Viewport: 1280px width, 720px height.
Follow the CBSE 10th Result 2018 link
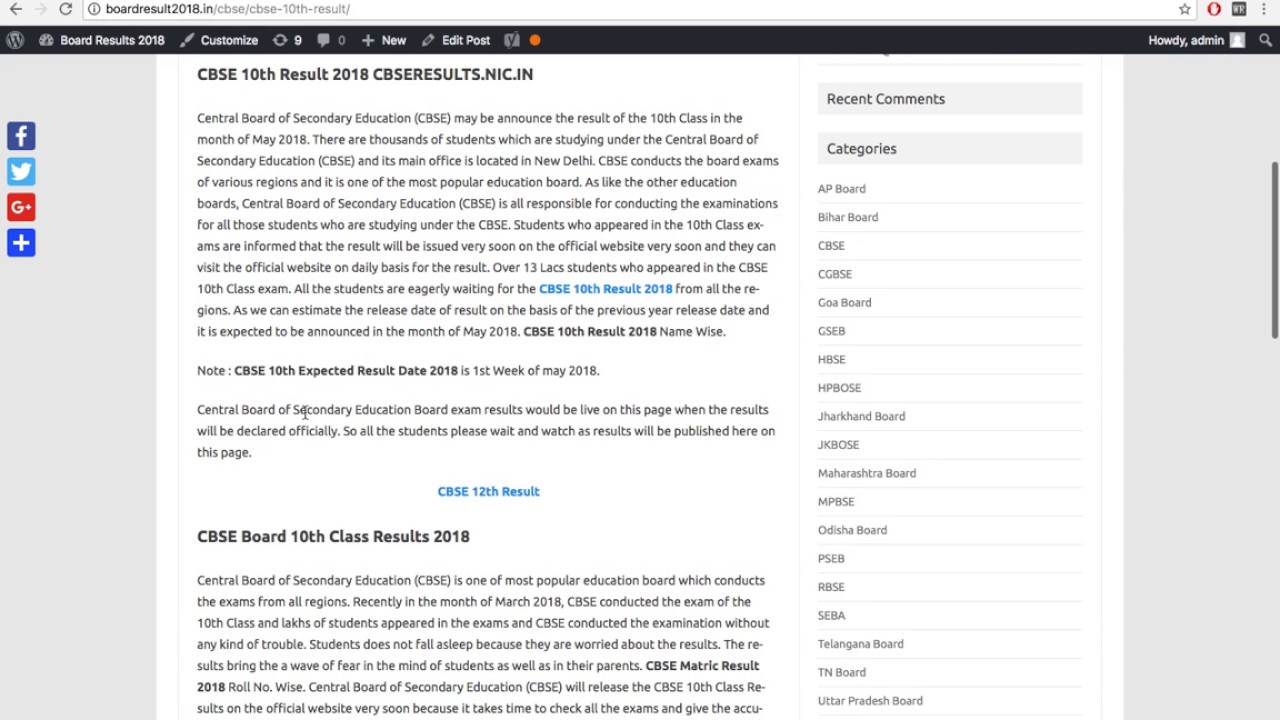pyautogui.click(x=606, y=289)
